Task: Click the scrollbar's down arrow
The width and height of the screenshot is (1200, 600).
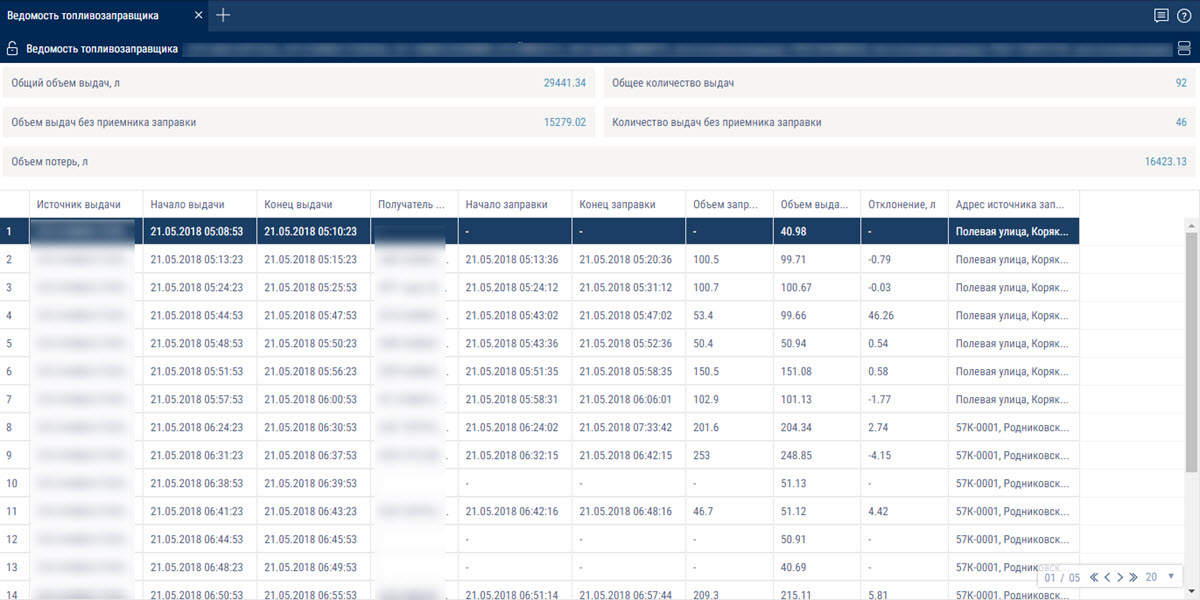Action: click(1191, 594)
